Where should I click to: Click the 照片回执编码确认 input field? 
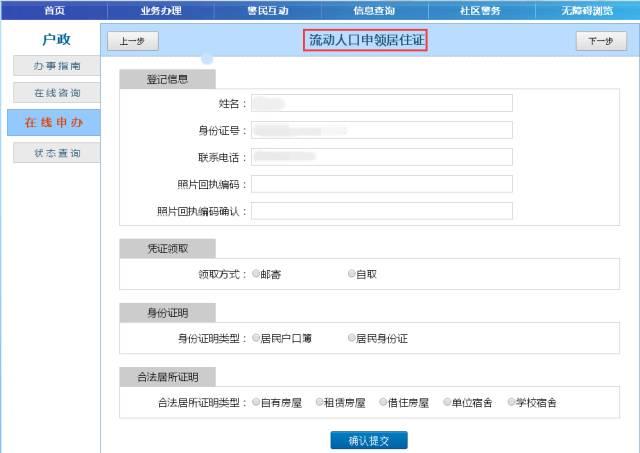(382, 211)
